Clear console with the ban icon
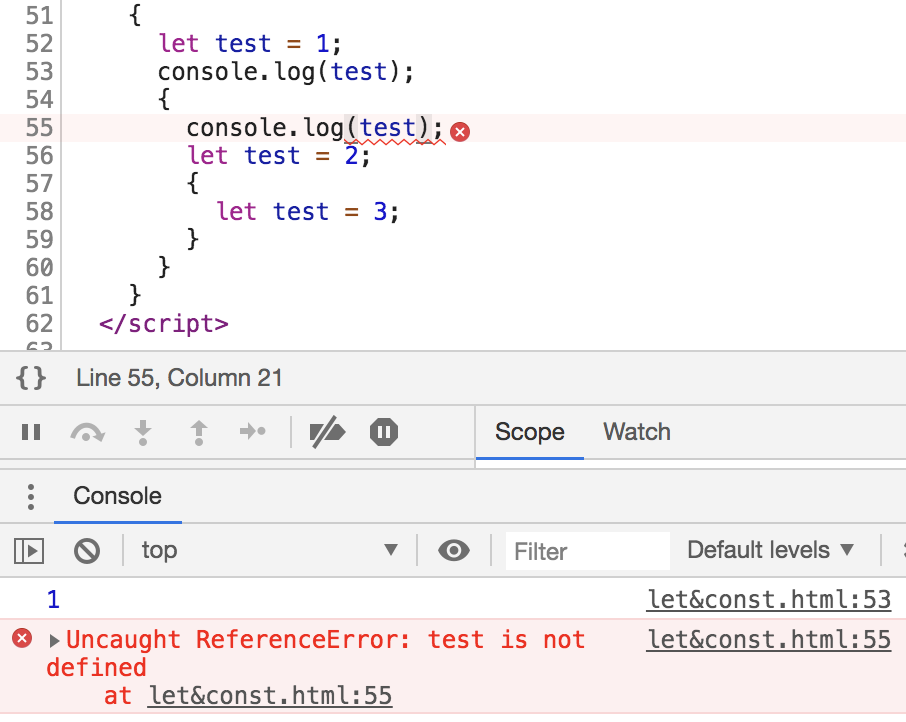This screenshot has height=722, width=906. tap(87, 550)
